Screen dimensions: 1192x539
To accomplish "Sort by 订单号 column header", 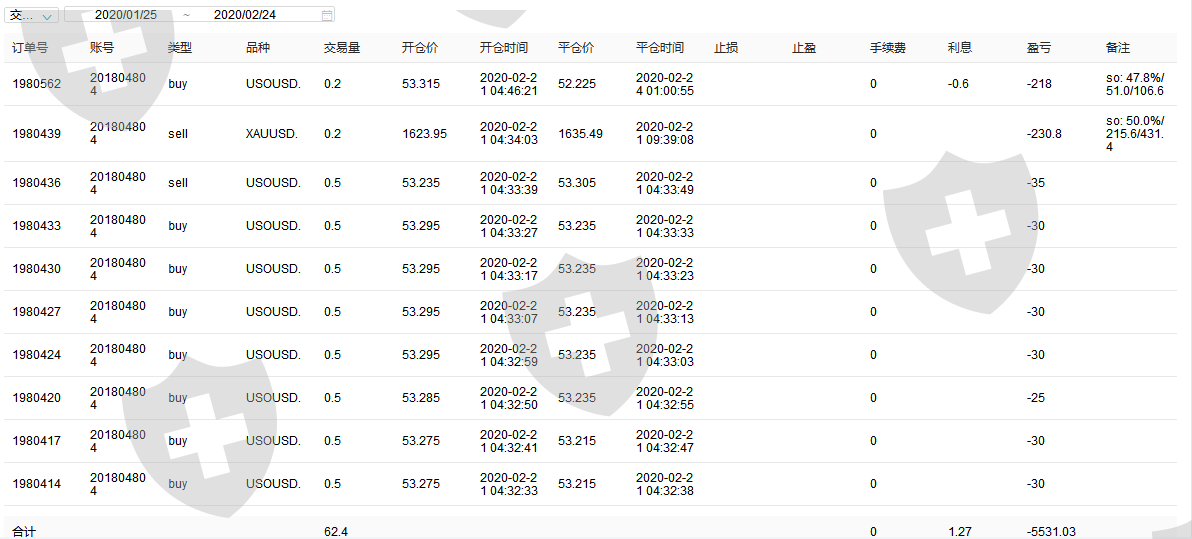I will pyautogui.click(x=30, y=48).
